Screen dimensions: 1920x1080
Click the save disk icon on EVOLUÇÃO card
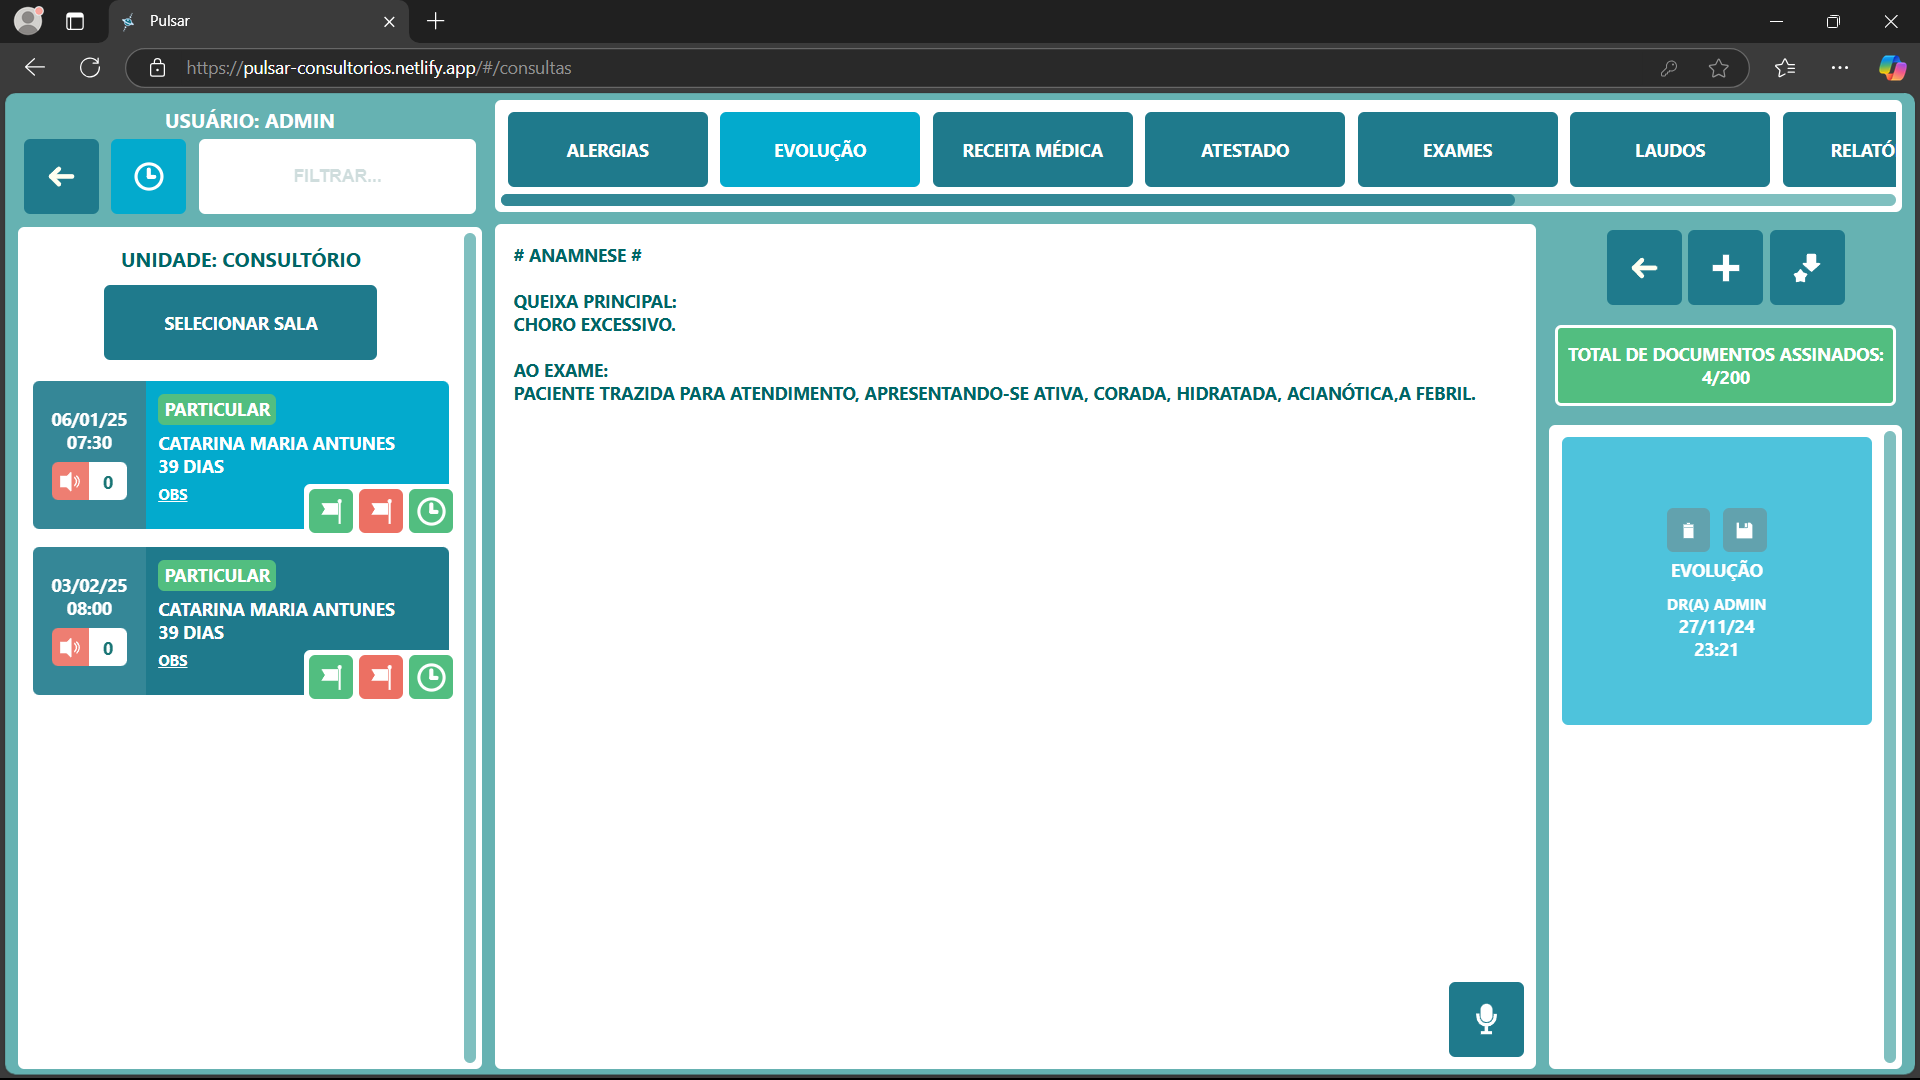(1744, 530)
